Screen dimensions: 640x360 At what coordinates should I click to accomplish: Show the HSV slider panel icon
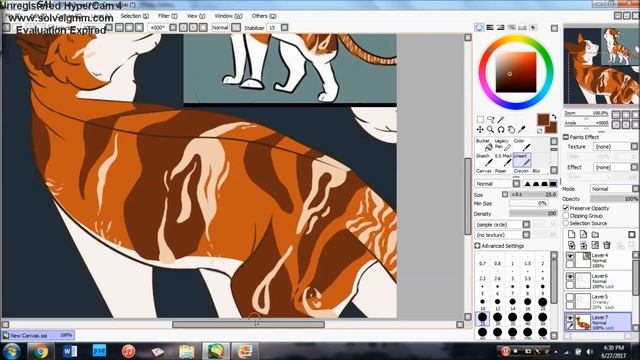click(x=500, y=28)
